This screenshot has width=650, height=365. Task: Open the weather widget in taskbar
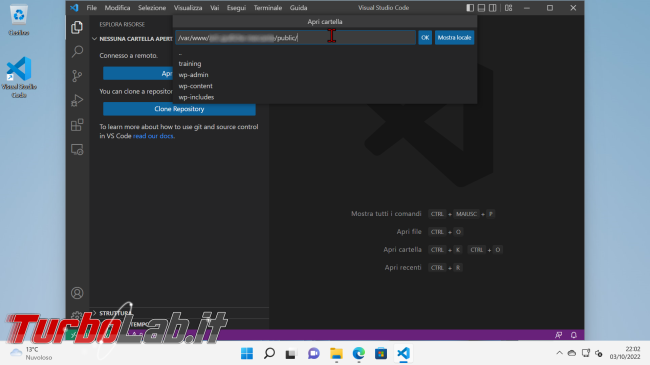(31, 353)
